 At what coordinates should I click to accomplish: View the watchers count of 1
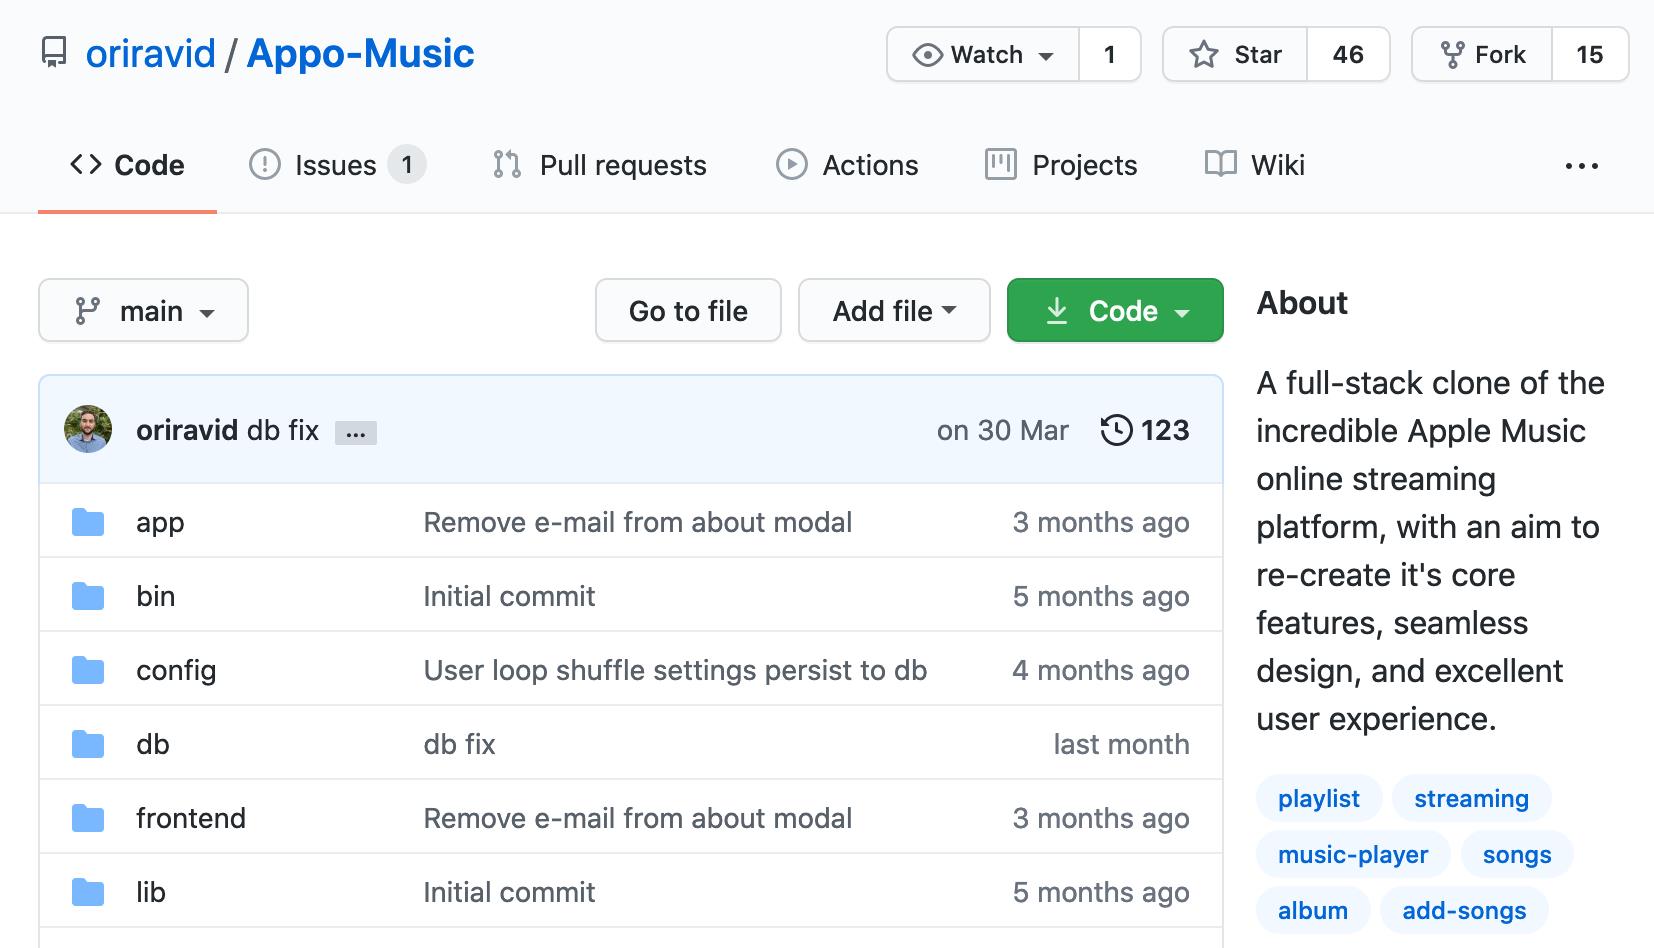point(1110,54)
